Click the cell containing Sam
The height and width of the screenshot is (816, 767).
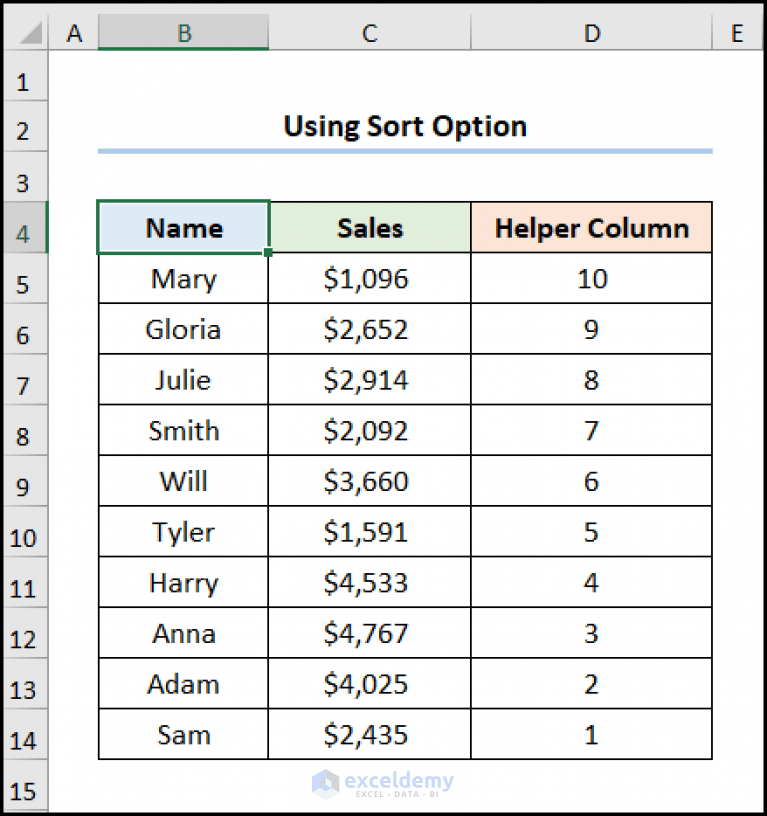pos(183,734)
